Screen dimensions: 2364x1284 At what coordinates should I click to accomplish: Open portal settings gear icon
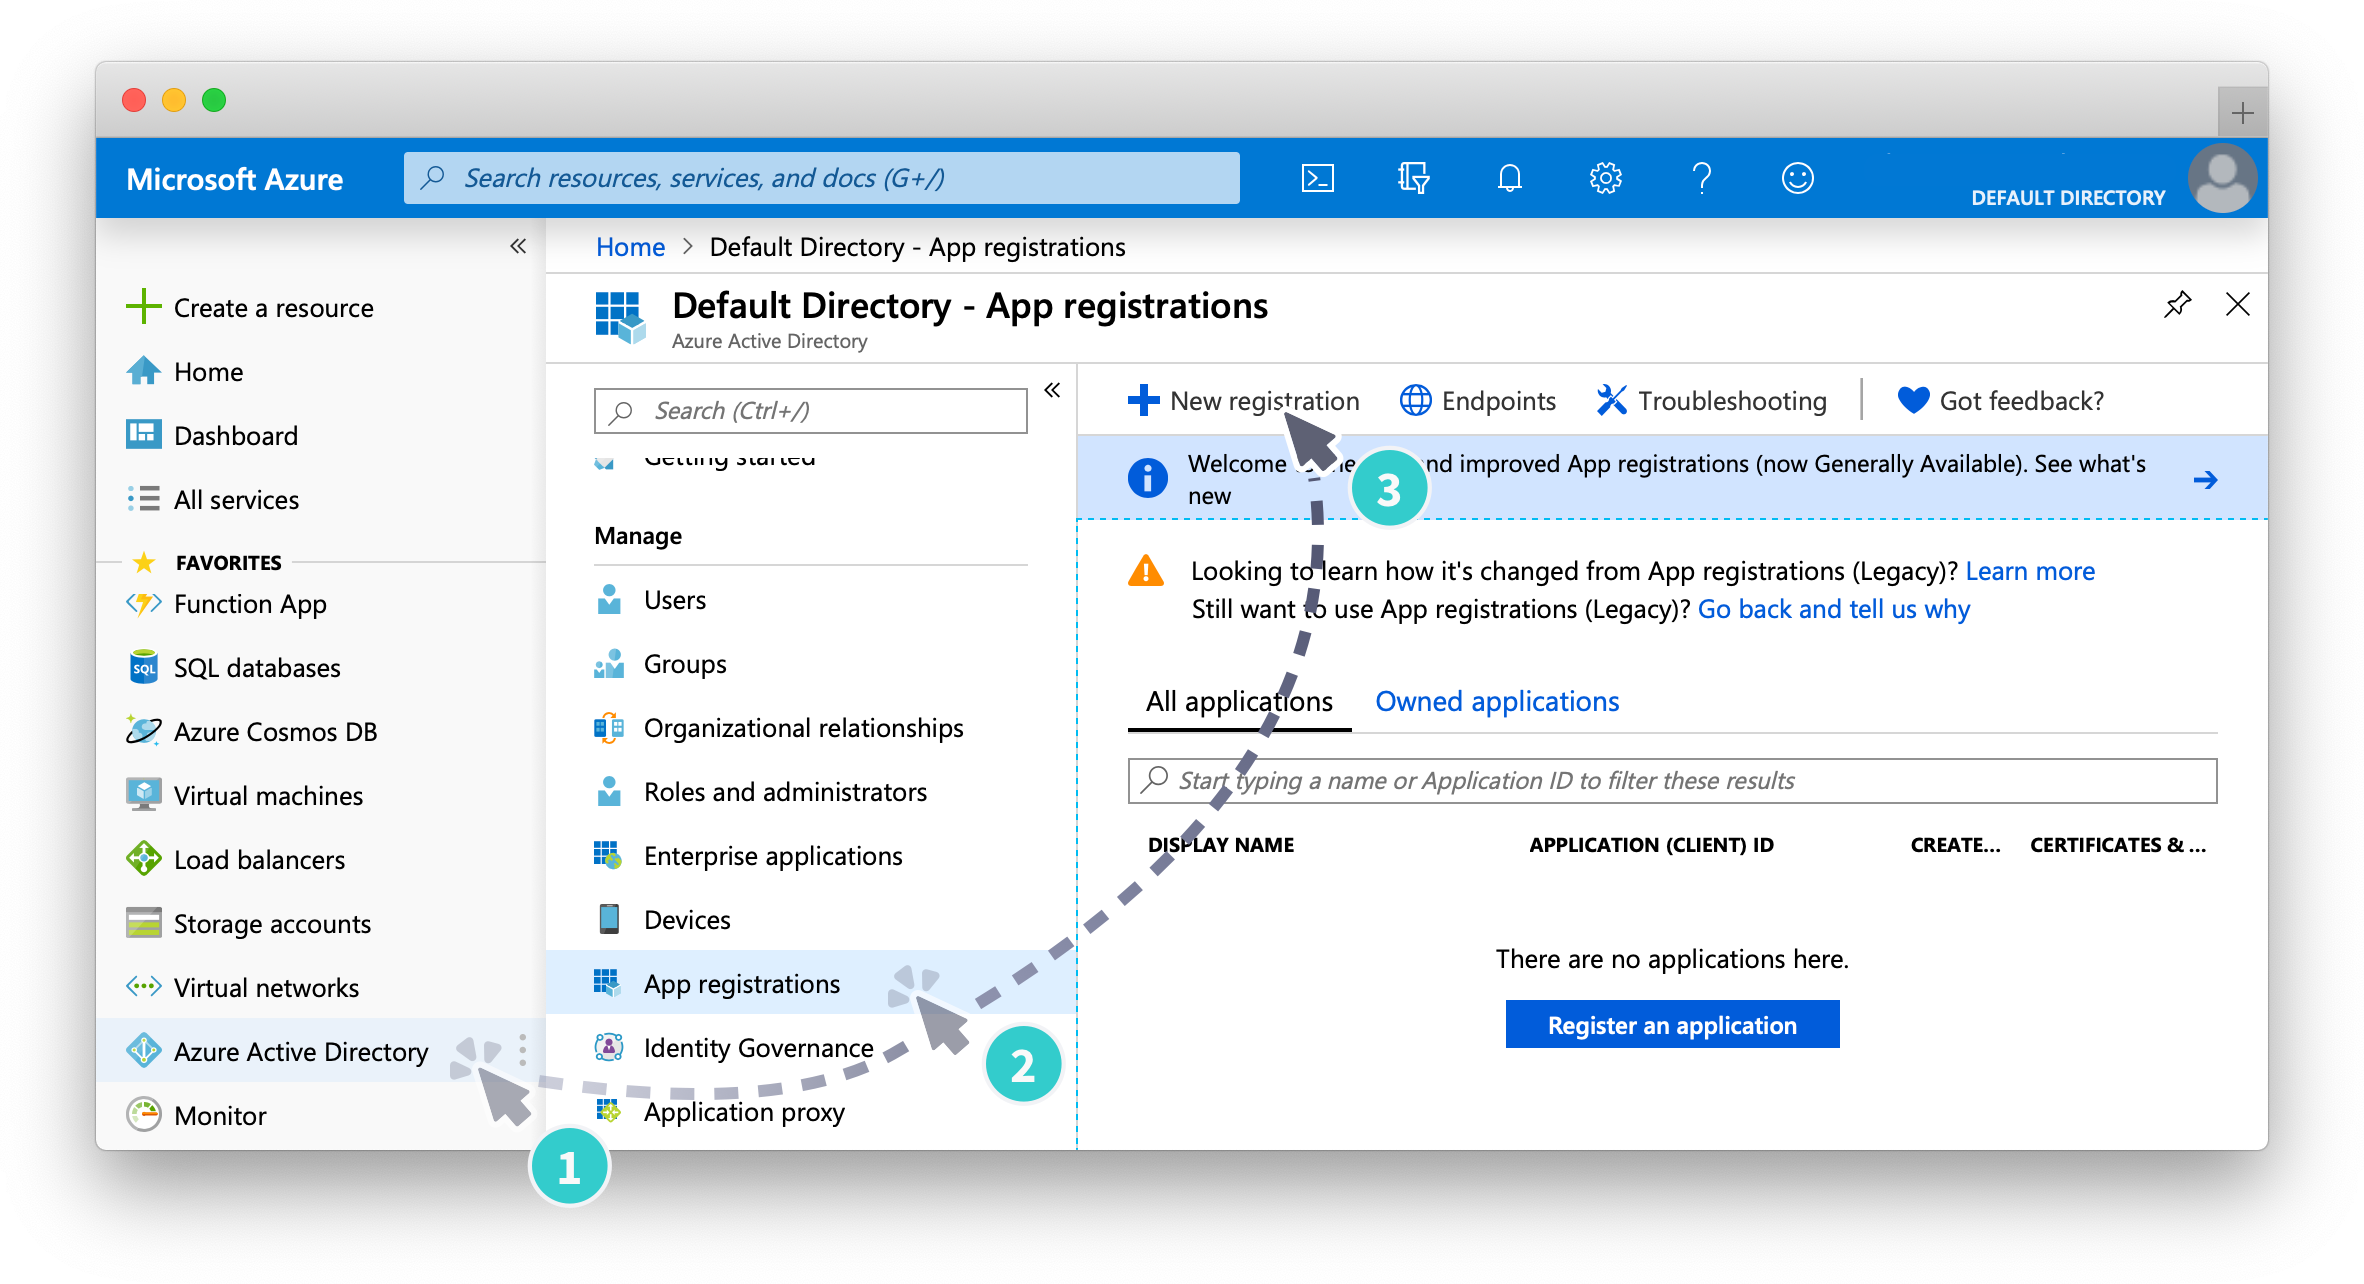(1605, 179)
